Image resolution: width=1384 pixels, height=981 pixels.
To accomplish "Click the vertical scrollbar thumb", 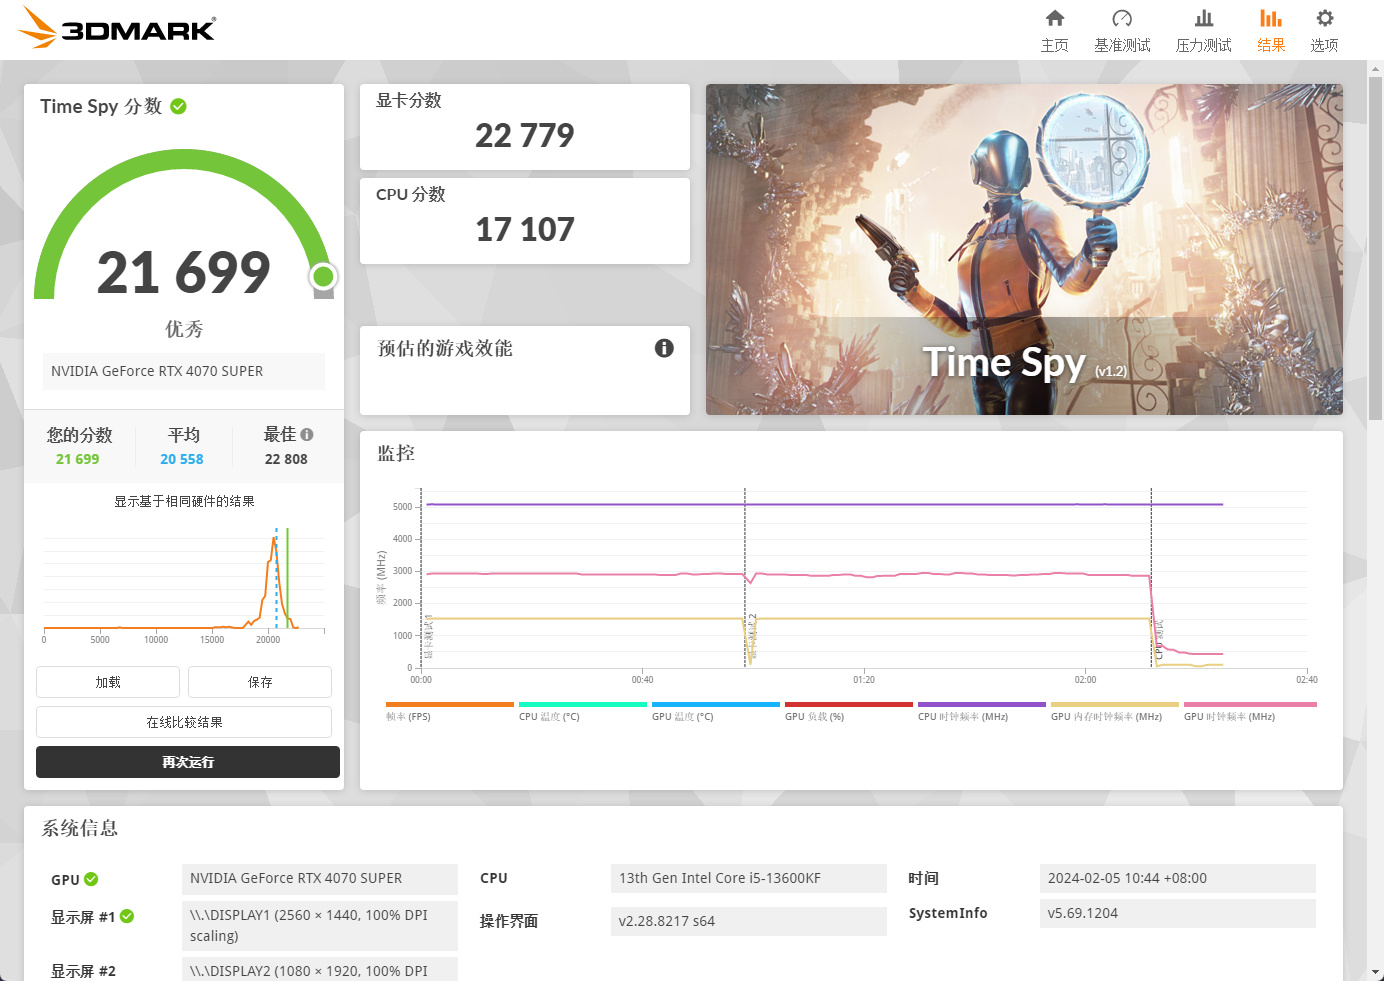I will click(x=1375, y=248).
